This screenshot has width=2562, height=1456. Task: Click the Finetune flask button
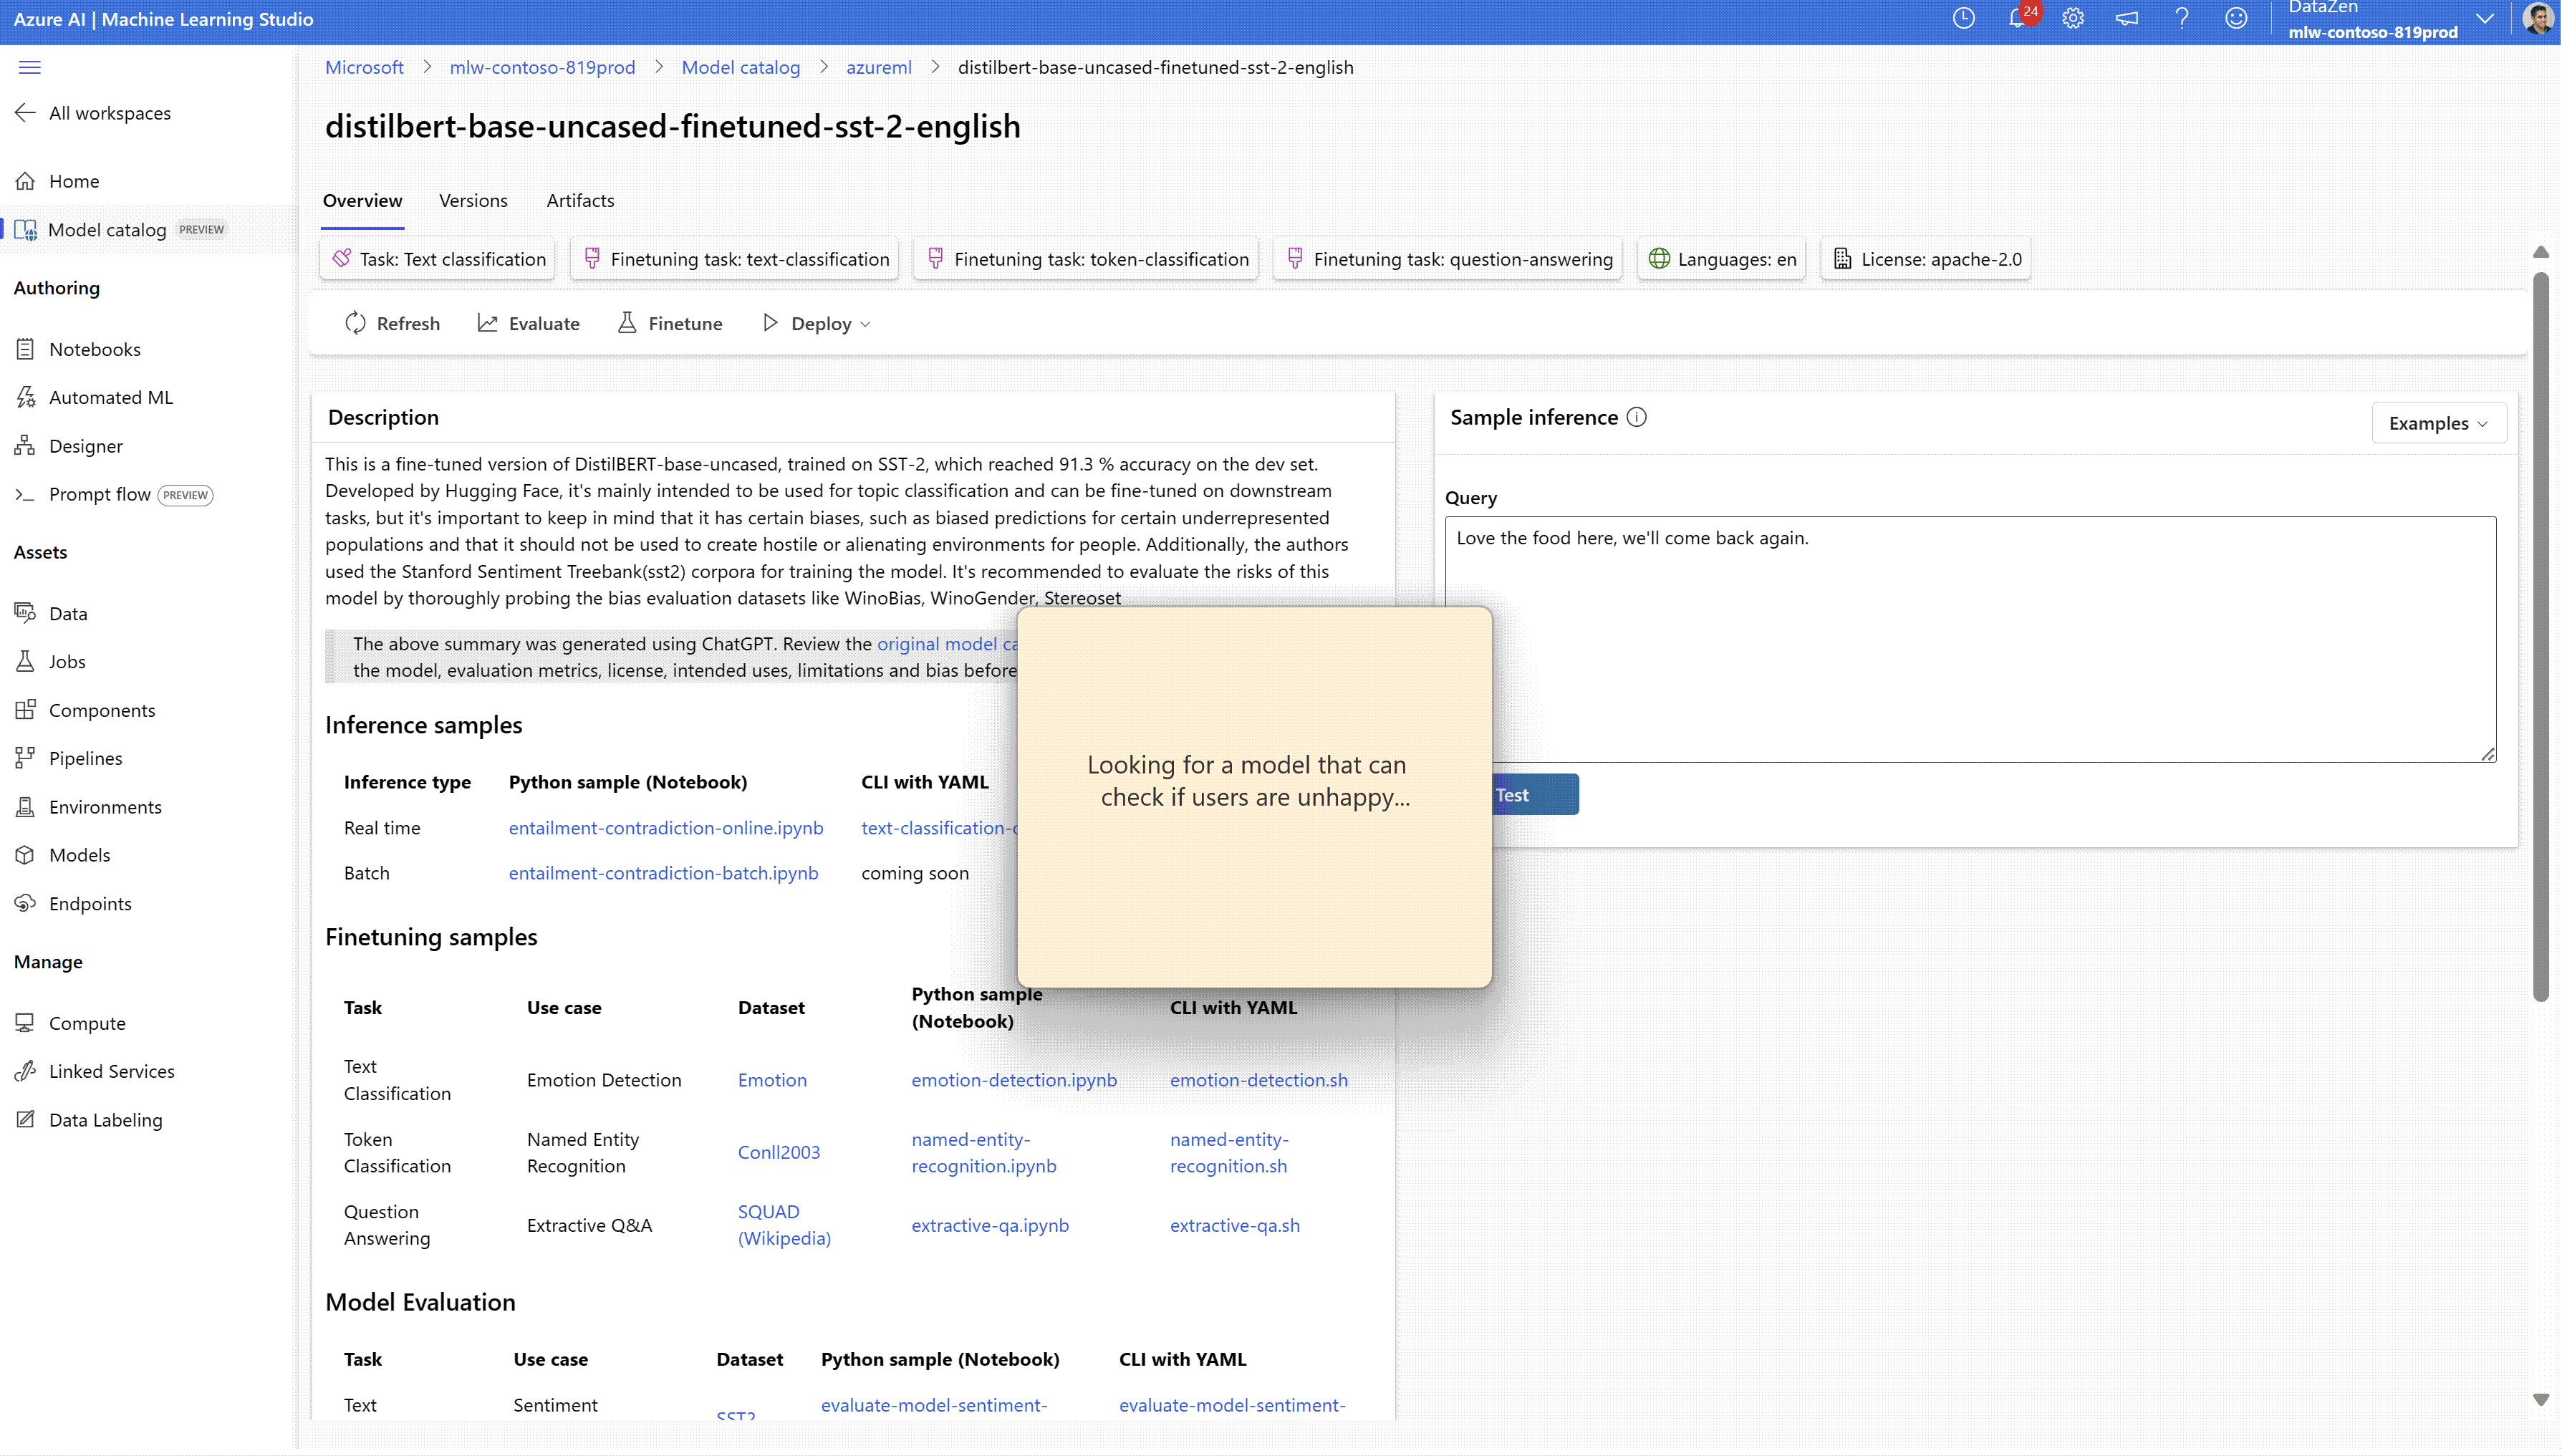(670, 323)
